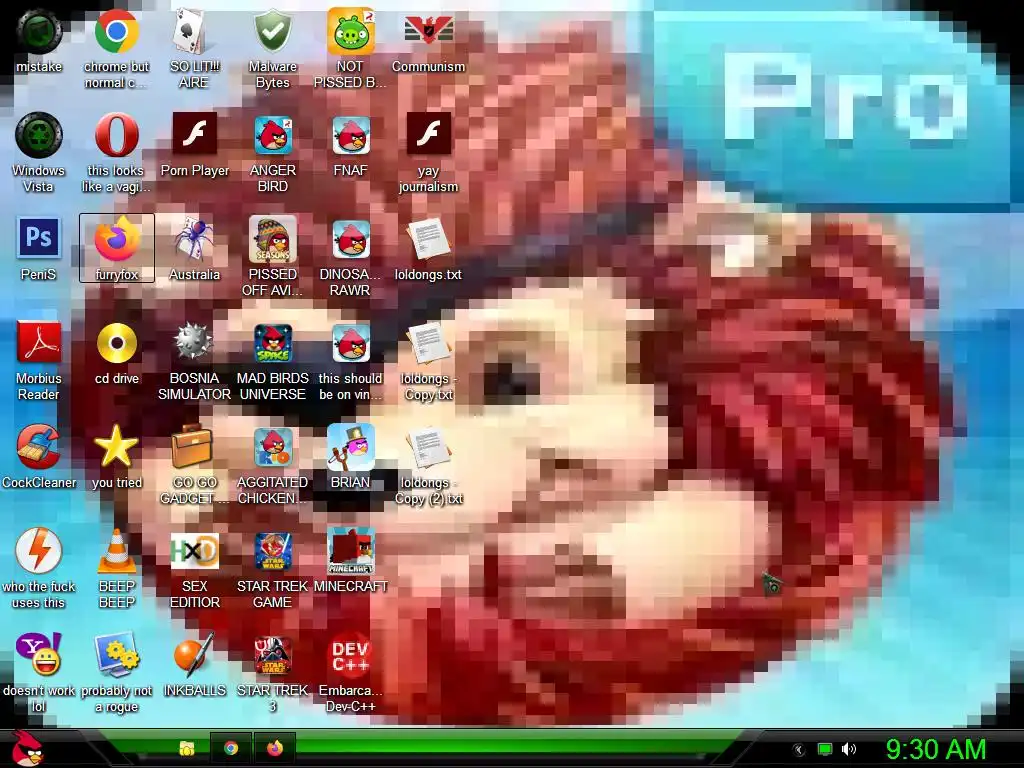Open the Angry Bird start button
Screen dimensions: 1024x768
(x=27, y=748)
